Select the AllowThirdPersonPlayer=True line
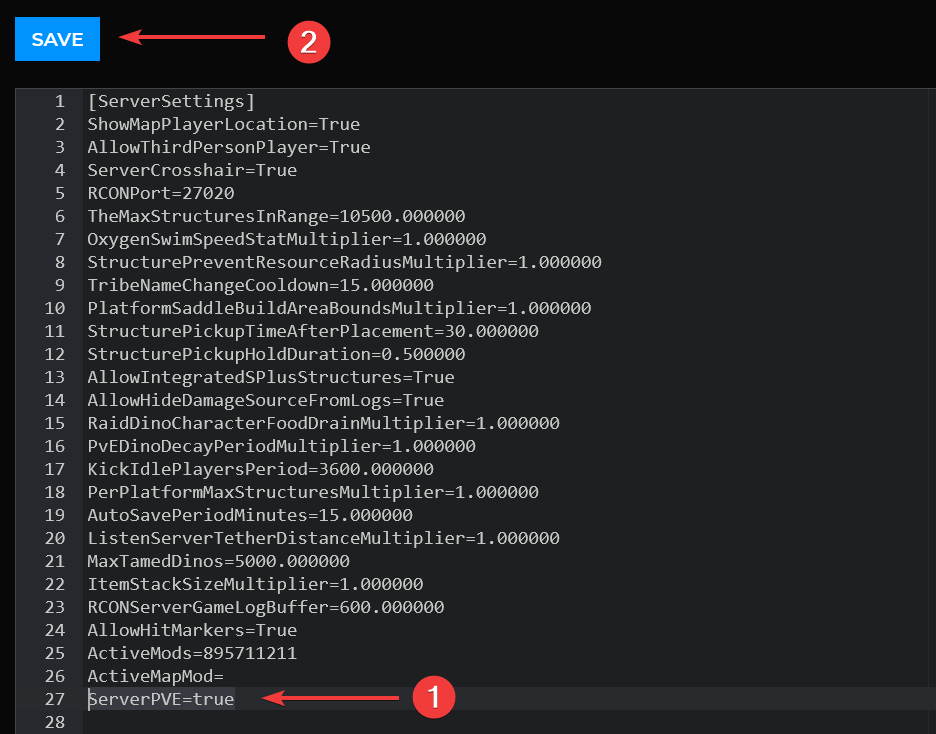This screenshot has height=734, width=936. click(x=215, y=147)
